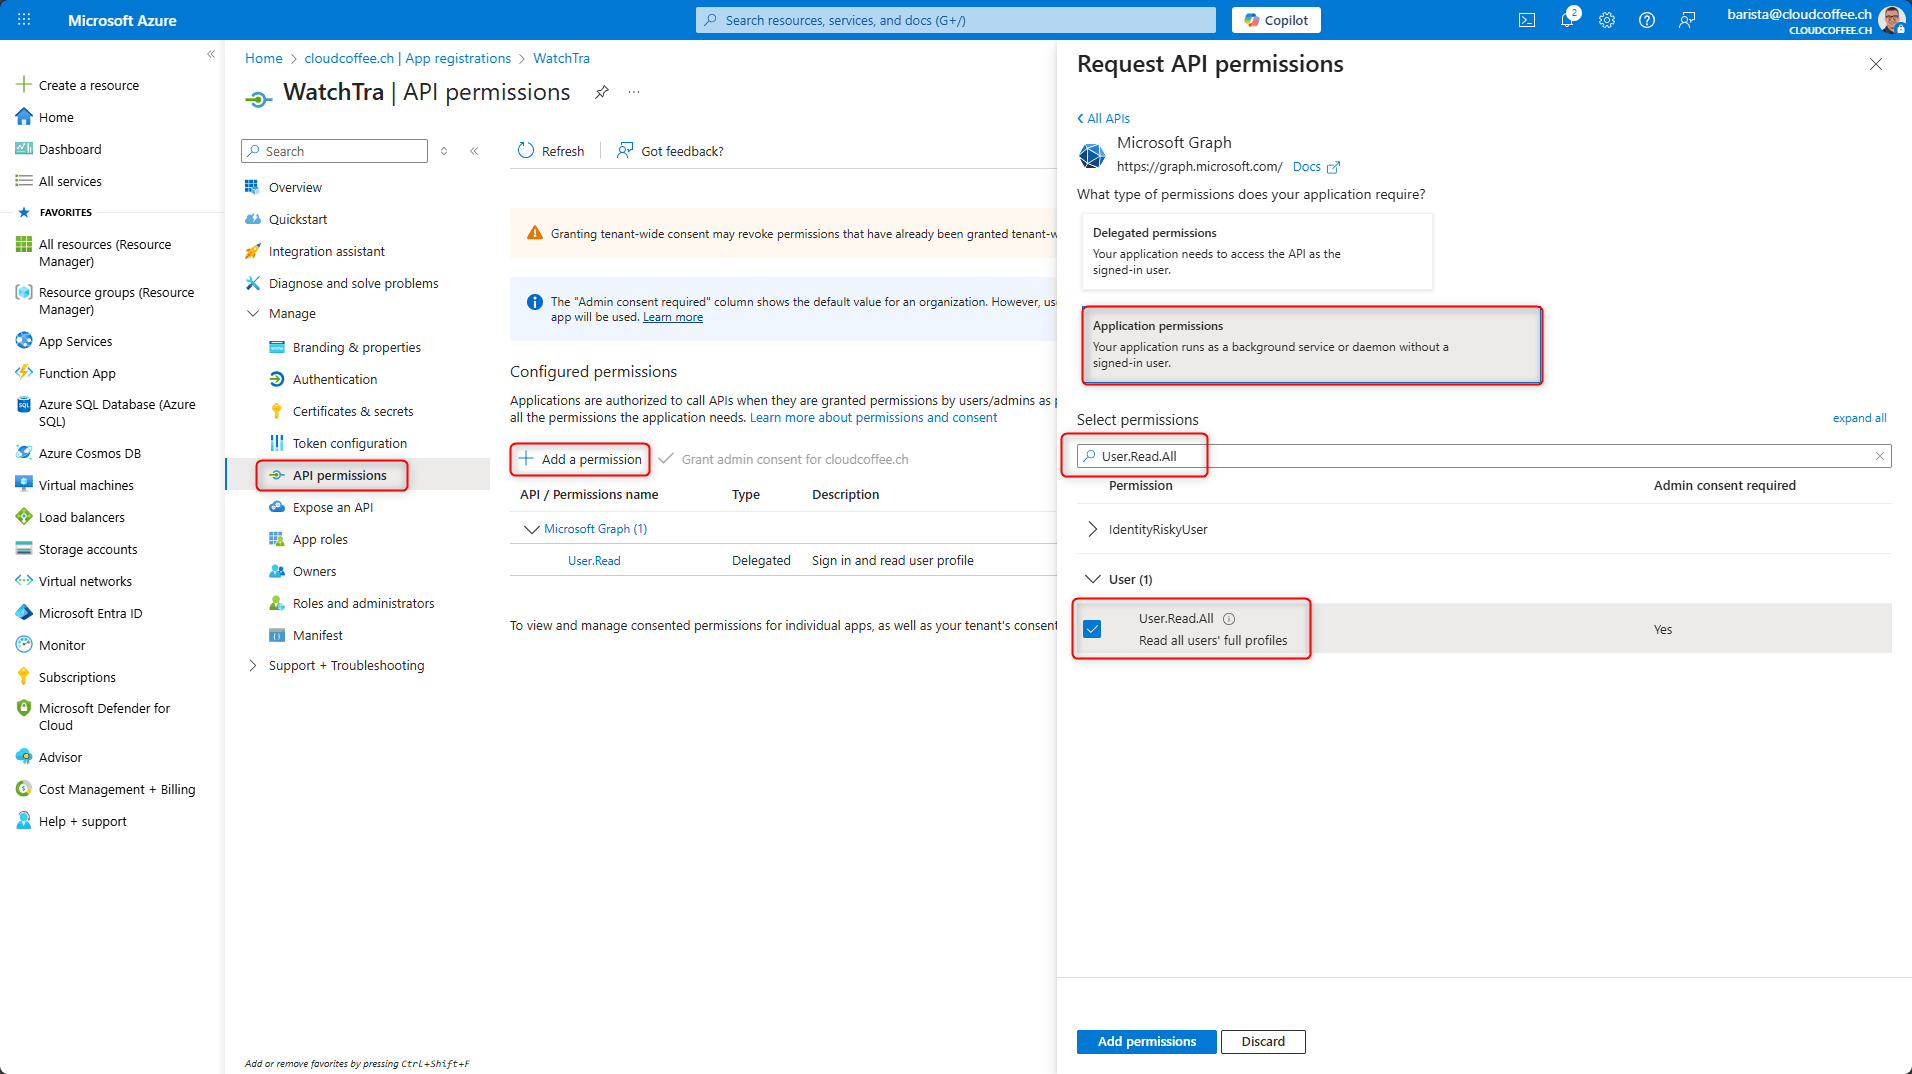Screen dimensions: 1912x1074
Task: Collapse the User (1) permission group
Action: coord(1092,579)
